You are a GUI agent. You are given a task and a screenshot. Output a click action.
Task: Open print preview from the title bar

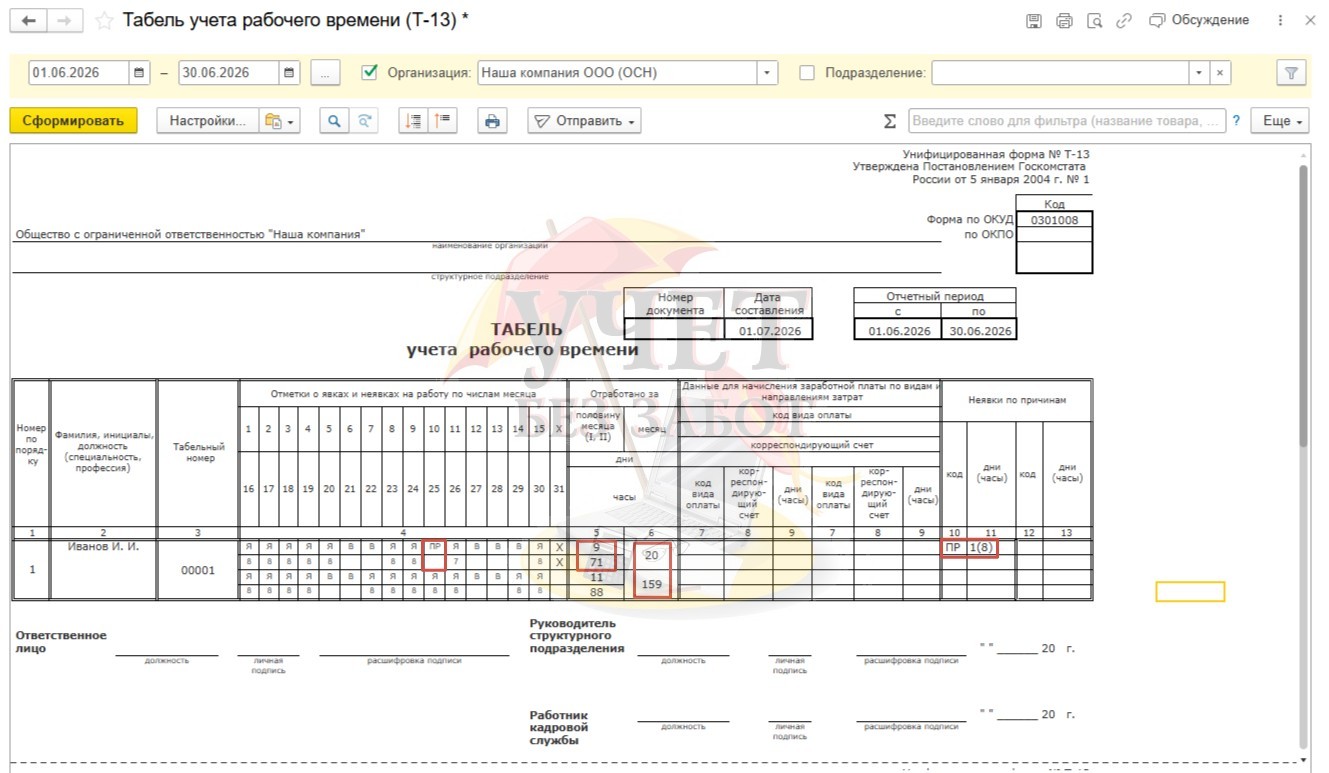(x=1094, y=21)
